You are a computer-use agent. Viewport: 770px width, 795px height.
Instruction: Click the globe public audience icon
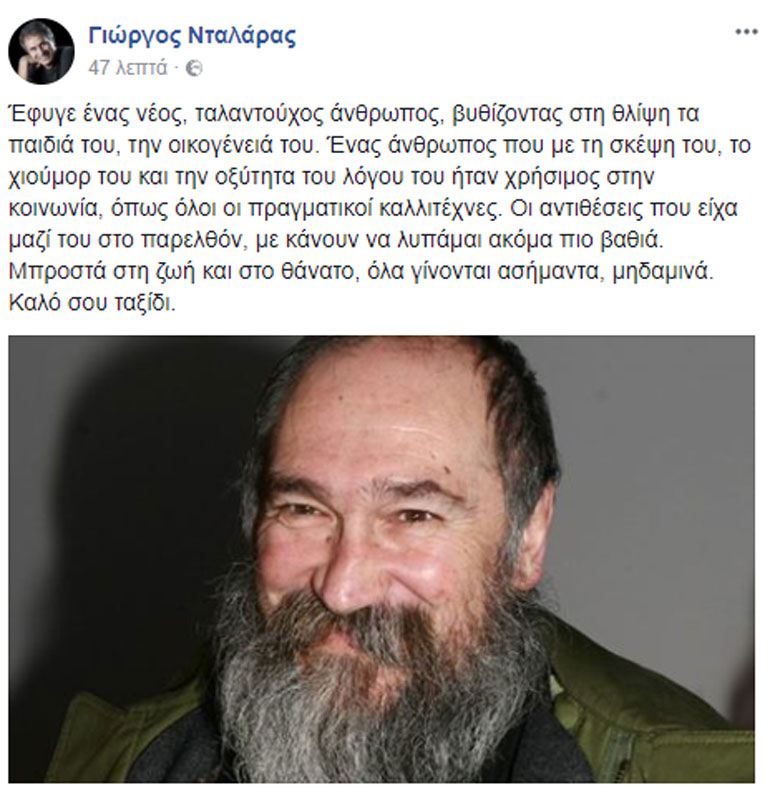(x=194, y=68)
